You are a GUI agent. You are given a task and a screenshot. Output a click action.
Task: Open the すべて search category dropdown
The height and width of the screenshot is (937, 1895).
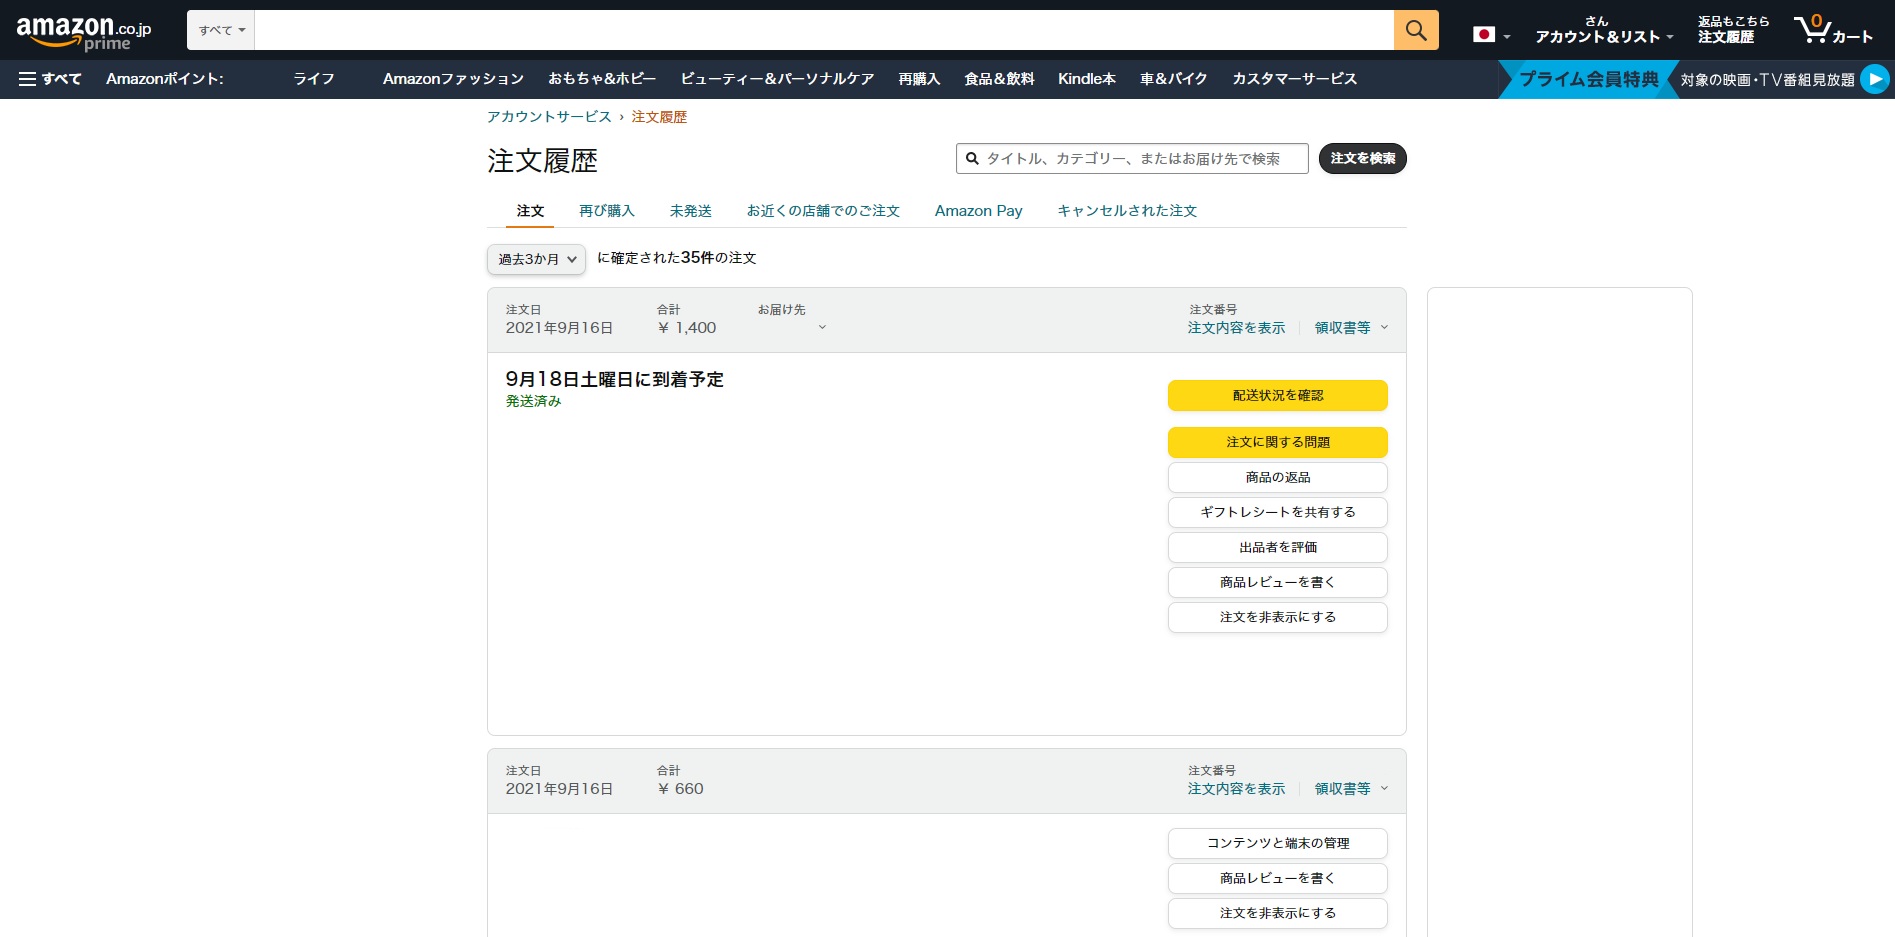click(221, 30)
